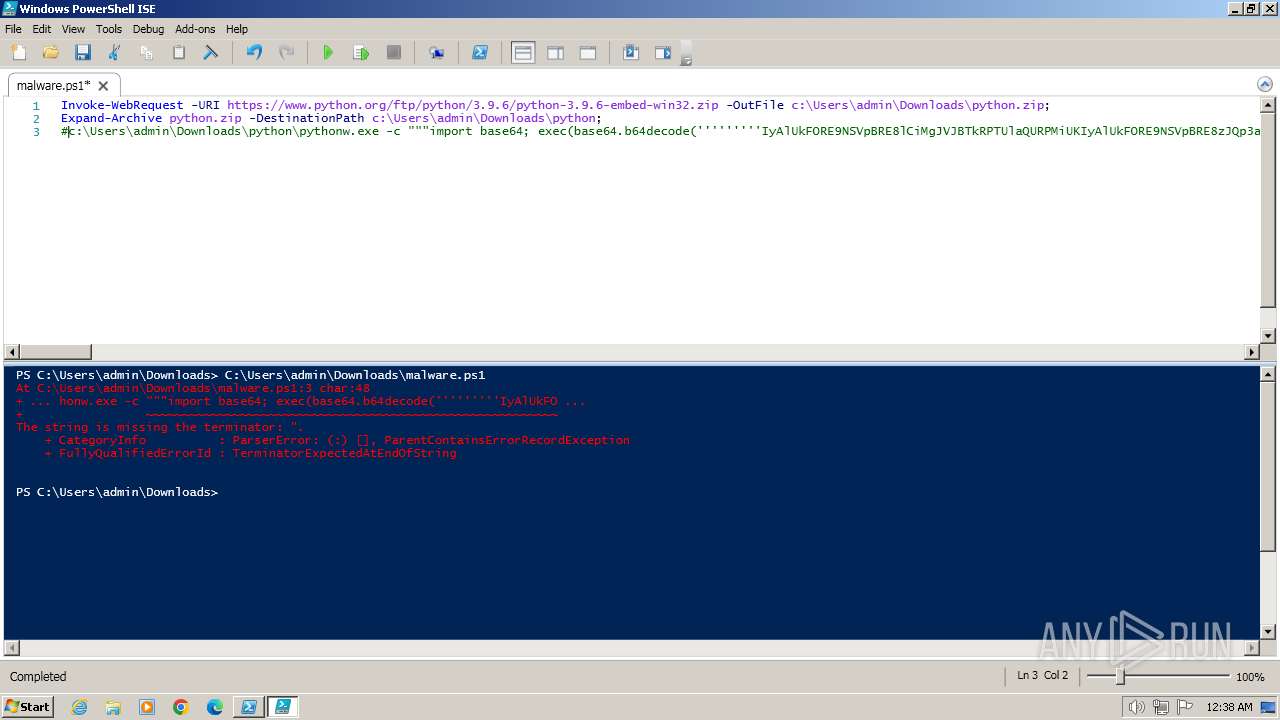Close the malware.ps1 tab

point(103,86)
